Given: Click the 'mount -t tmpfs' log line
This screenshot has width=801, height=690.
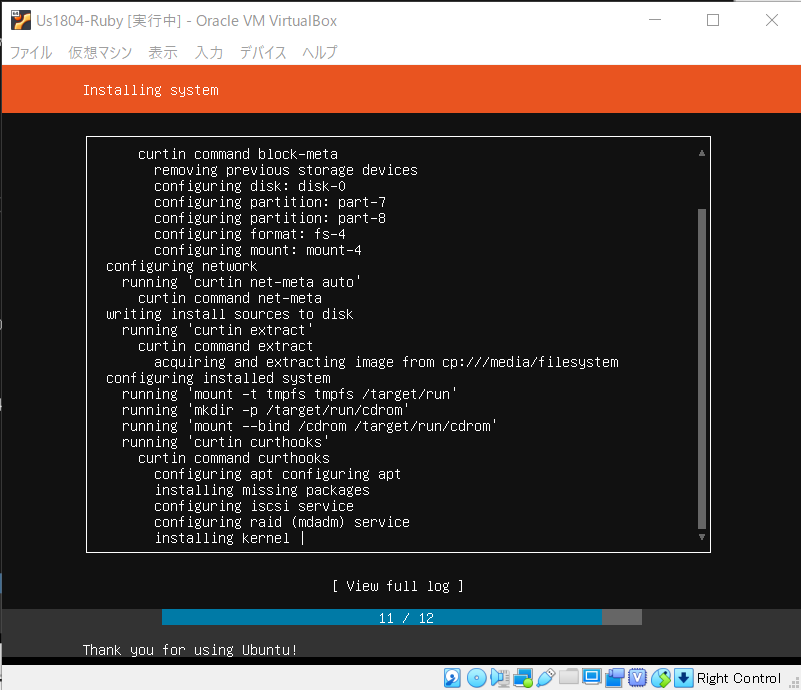Looking at the screenshot, I should (289, 394).
